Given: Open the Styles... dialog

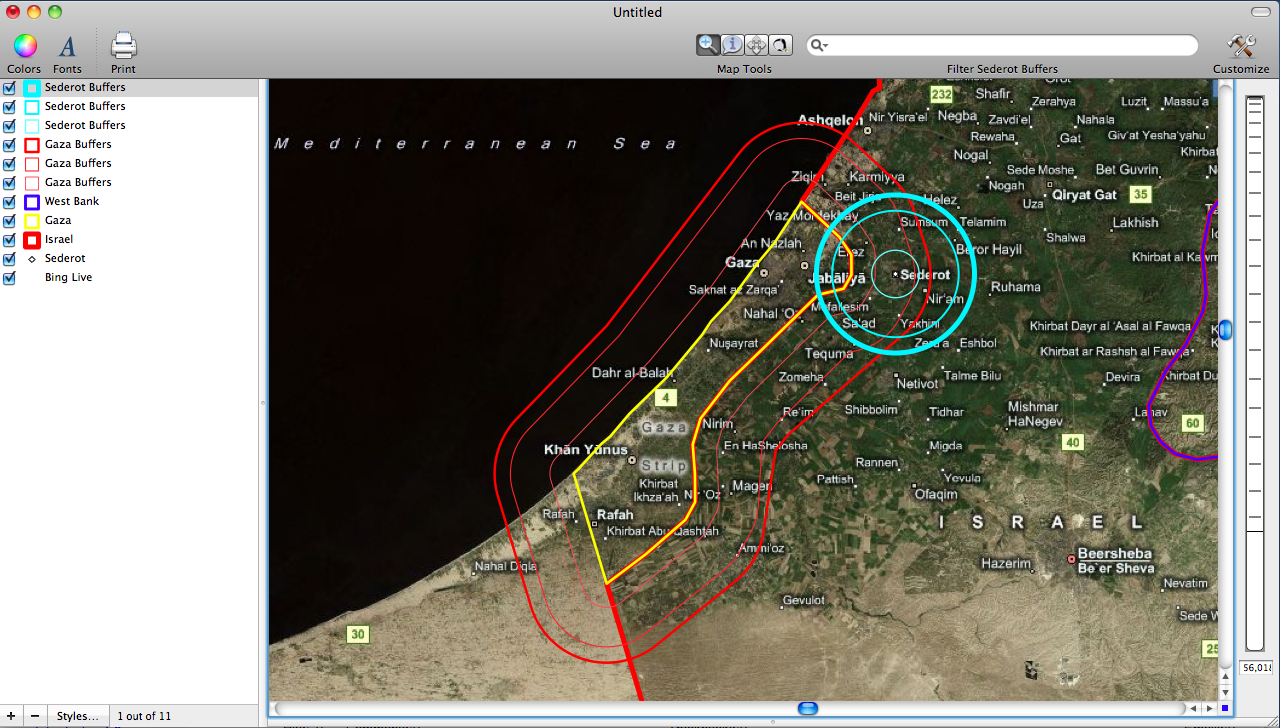Looking at the screenshot, I should (x=77, y=716).
